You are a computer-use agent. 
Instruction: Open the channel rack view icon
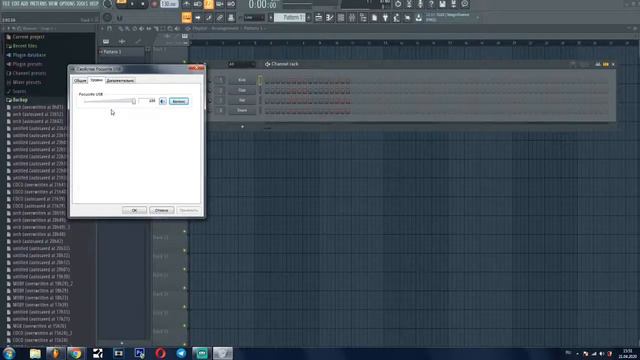tap(341, 18)
